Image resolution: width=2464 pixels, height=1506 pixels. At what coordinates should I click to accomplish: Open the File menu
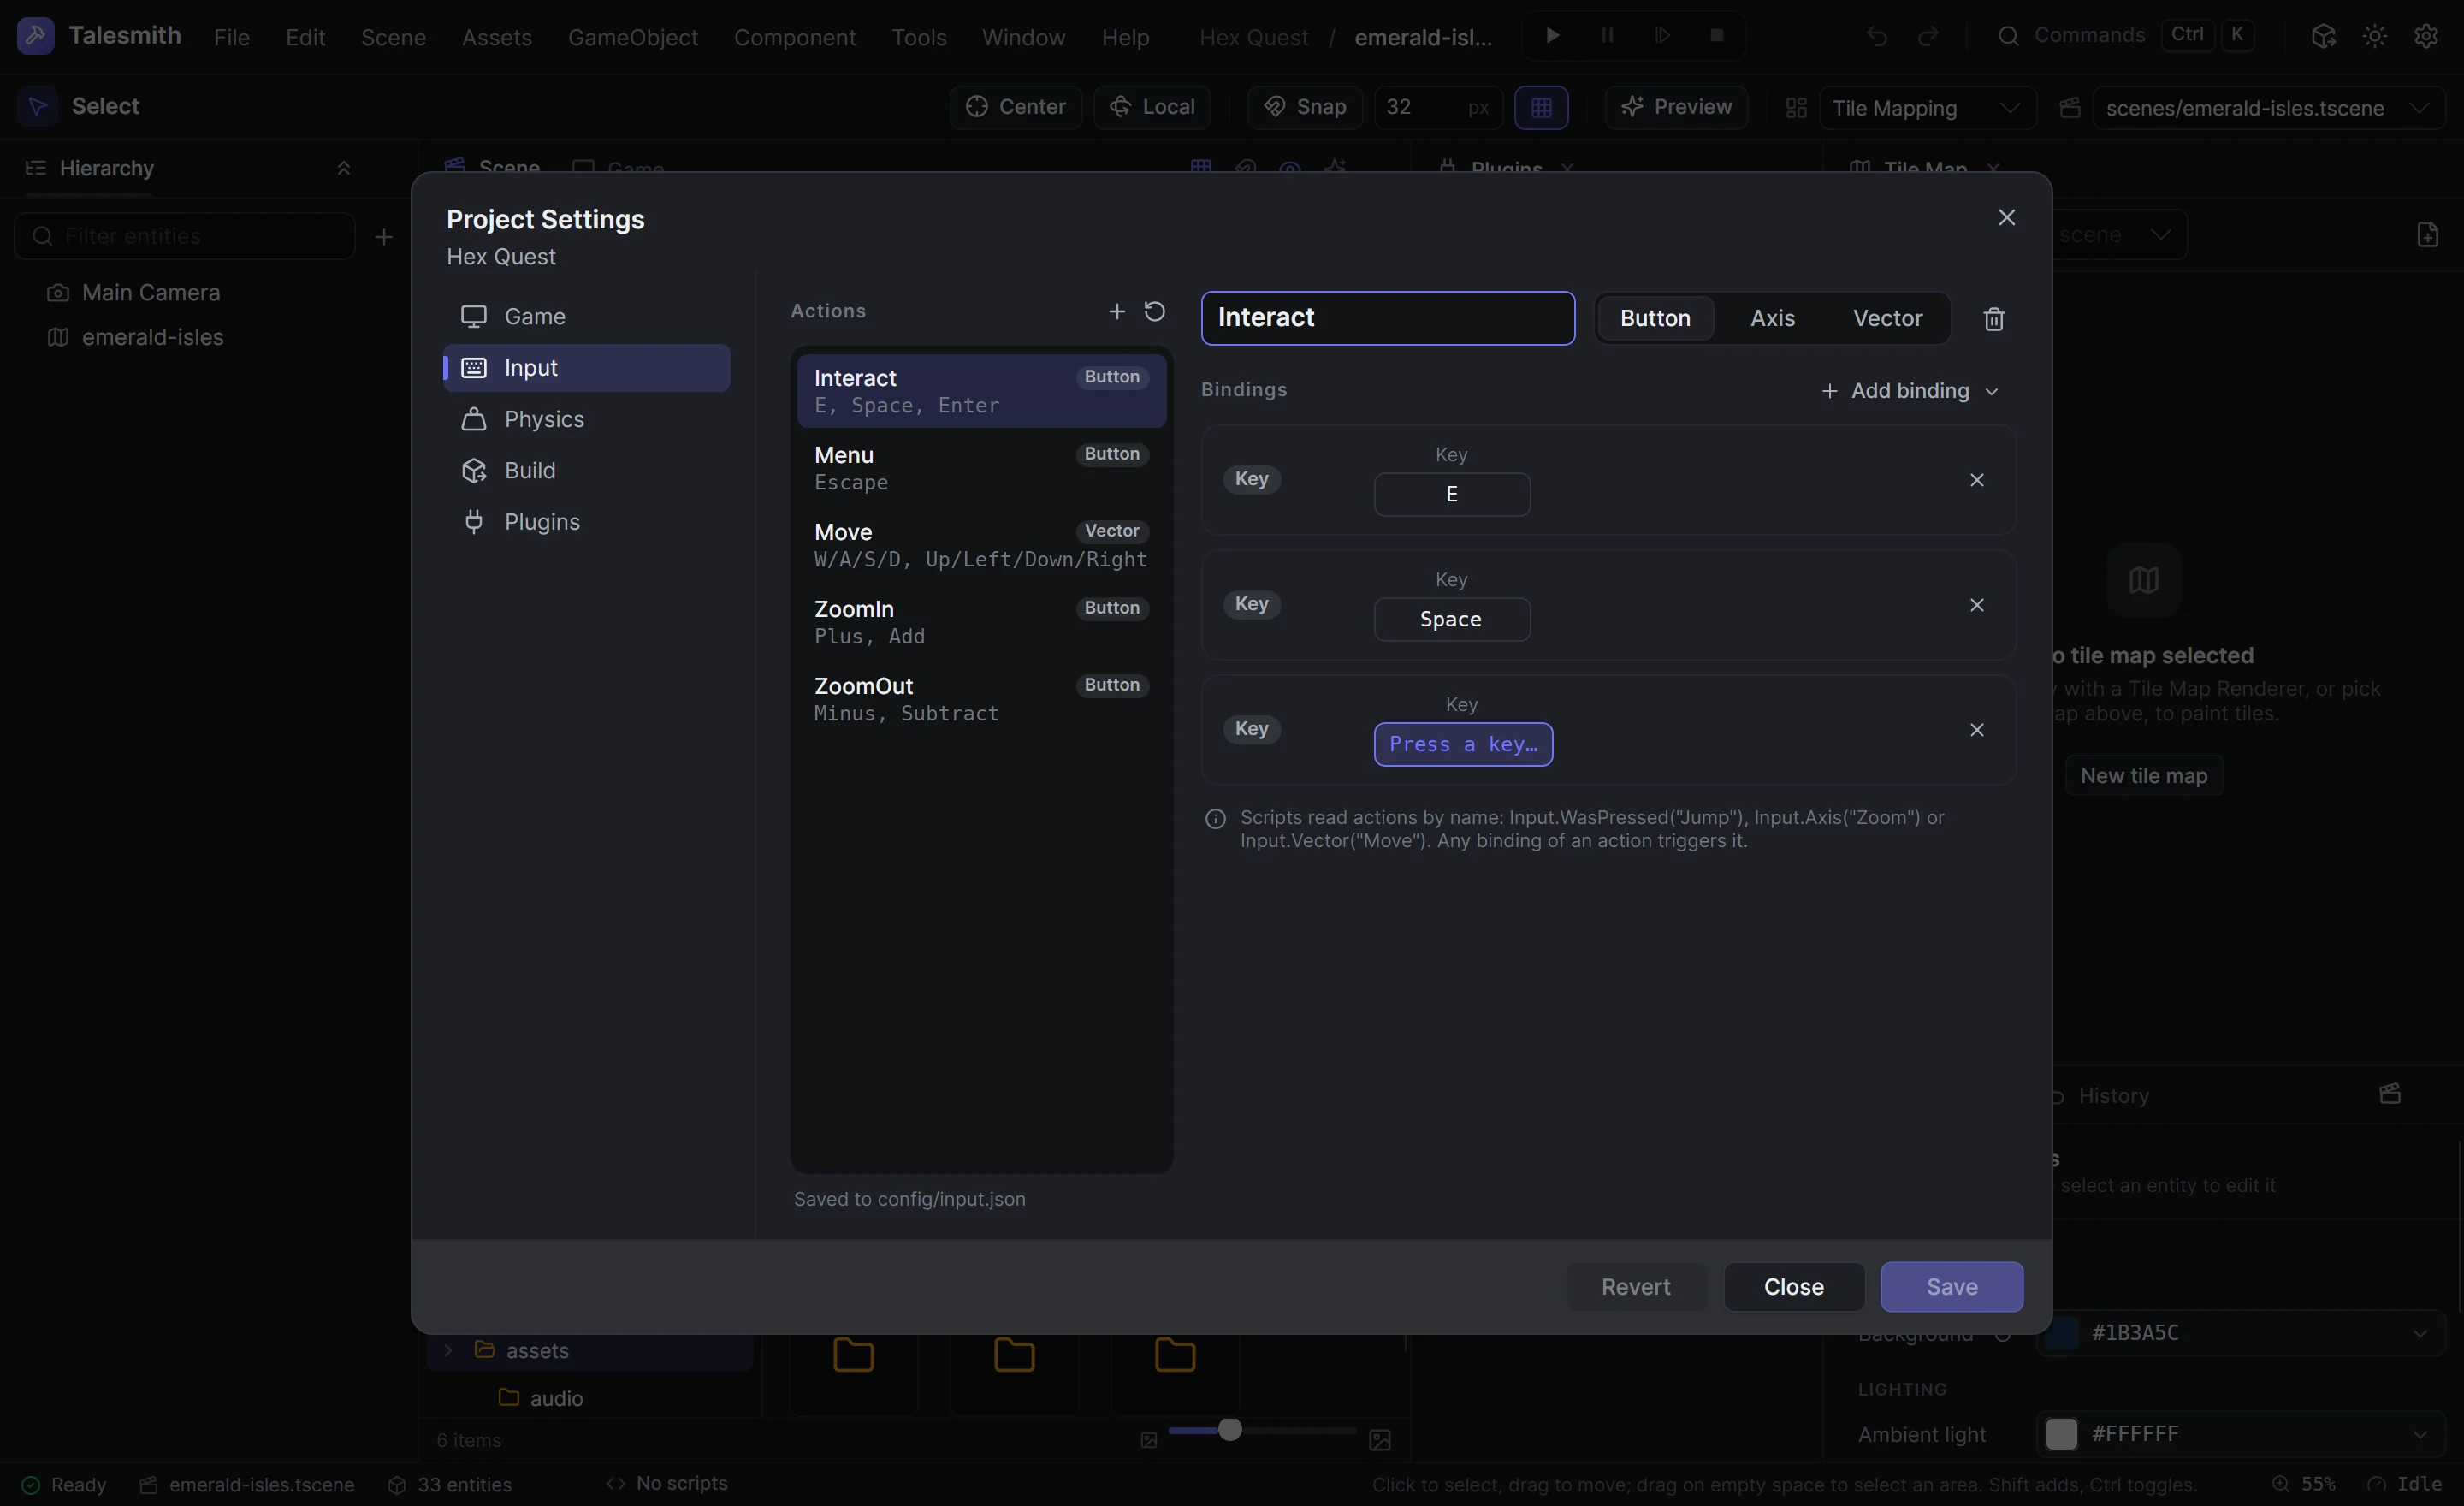231,37
